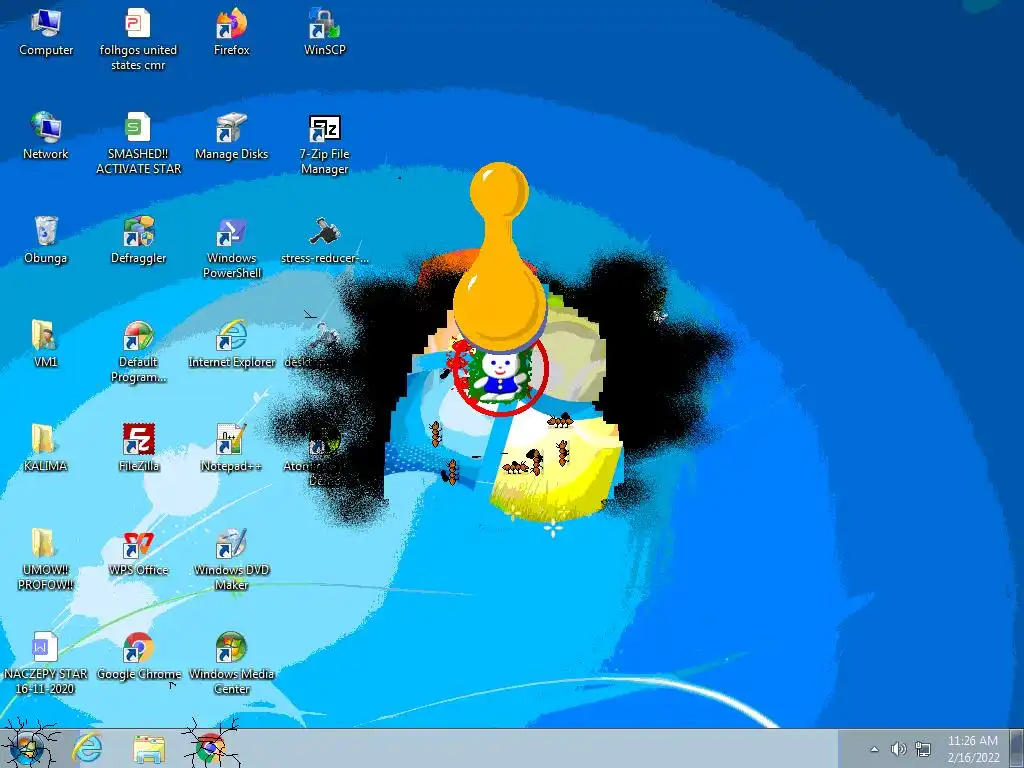Open the Windows PowerShell shortcut
1024x768 pixels.
coord(231,247)
